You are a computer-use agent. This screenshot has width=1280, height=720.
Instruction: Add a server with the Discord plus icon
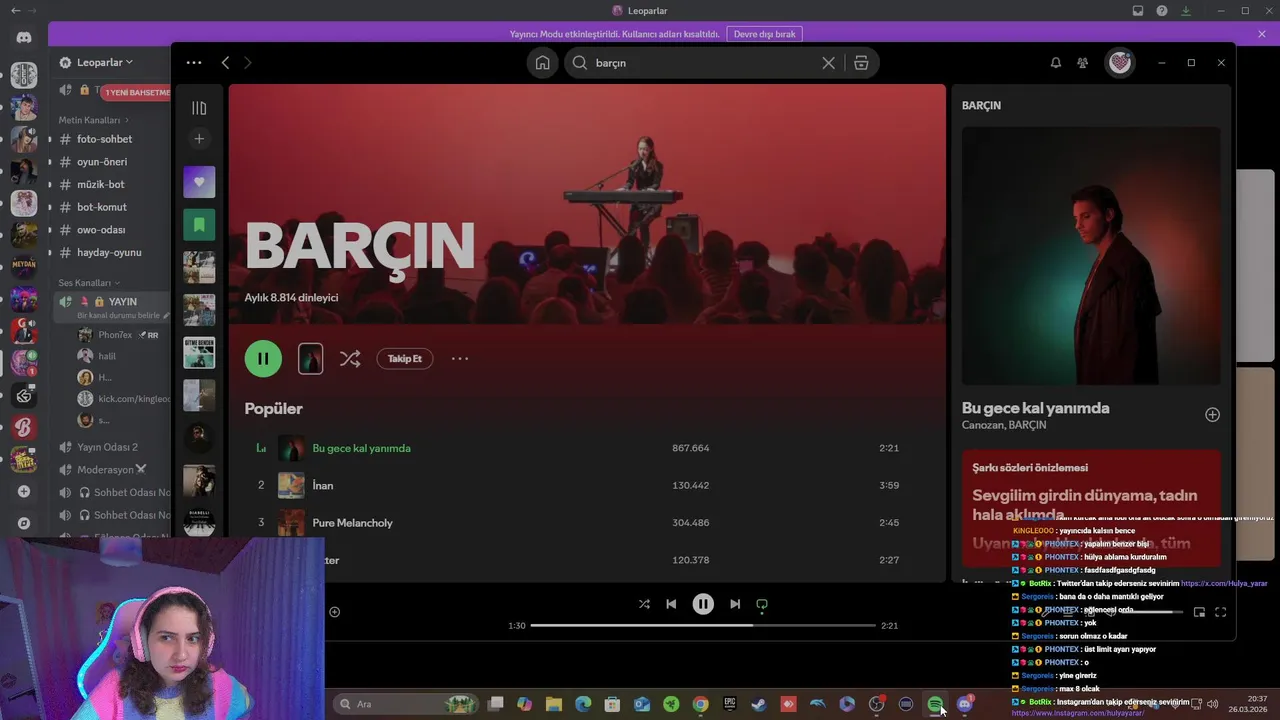pos(24,492)
